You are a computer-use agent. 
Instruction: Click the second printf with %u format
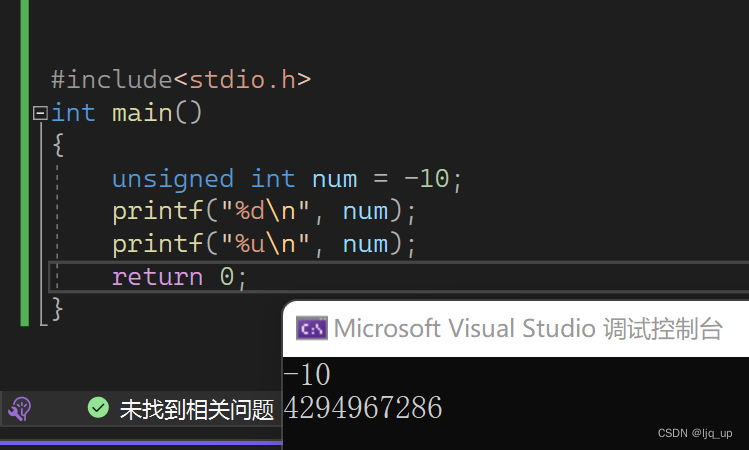pyautogui.click(x=263, y=244)
